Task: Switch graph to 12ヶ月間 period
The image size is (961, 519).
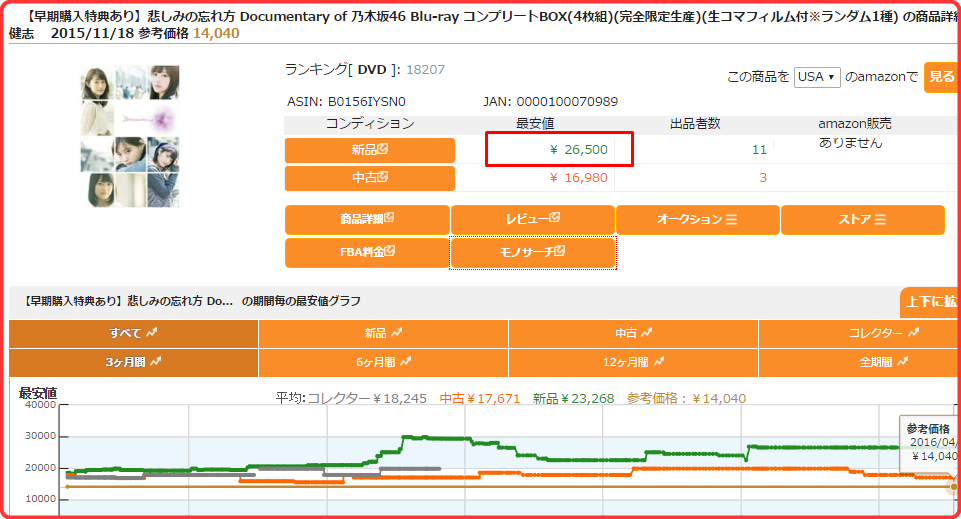Action: [x=633, y=363]
